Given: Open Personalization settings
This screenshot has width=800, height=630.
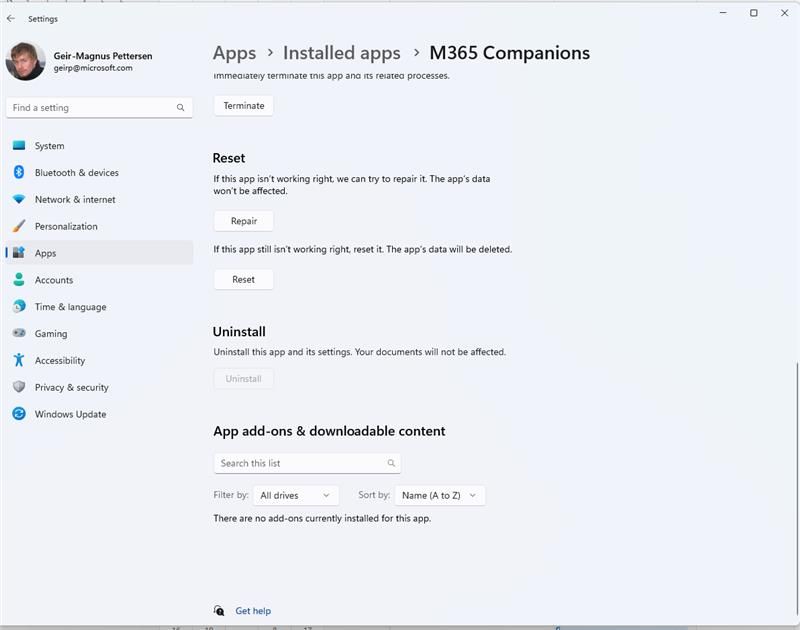Looking at the screenshot, I should click(x=99, y=226).
